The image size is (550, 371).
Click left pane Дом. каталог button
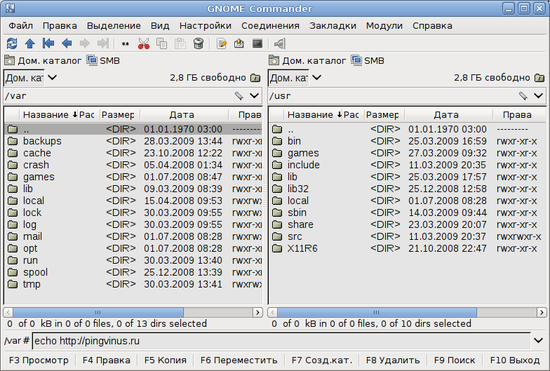(43, 61)
